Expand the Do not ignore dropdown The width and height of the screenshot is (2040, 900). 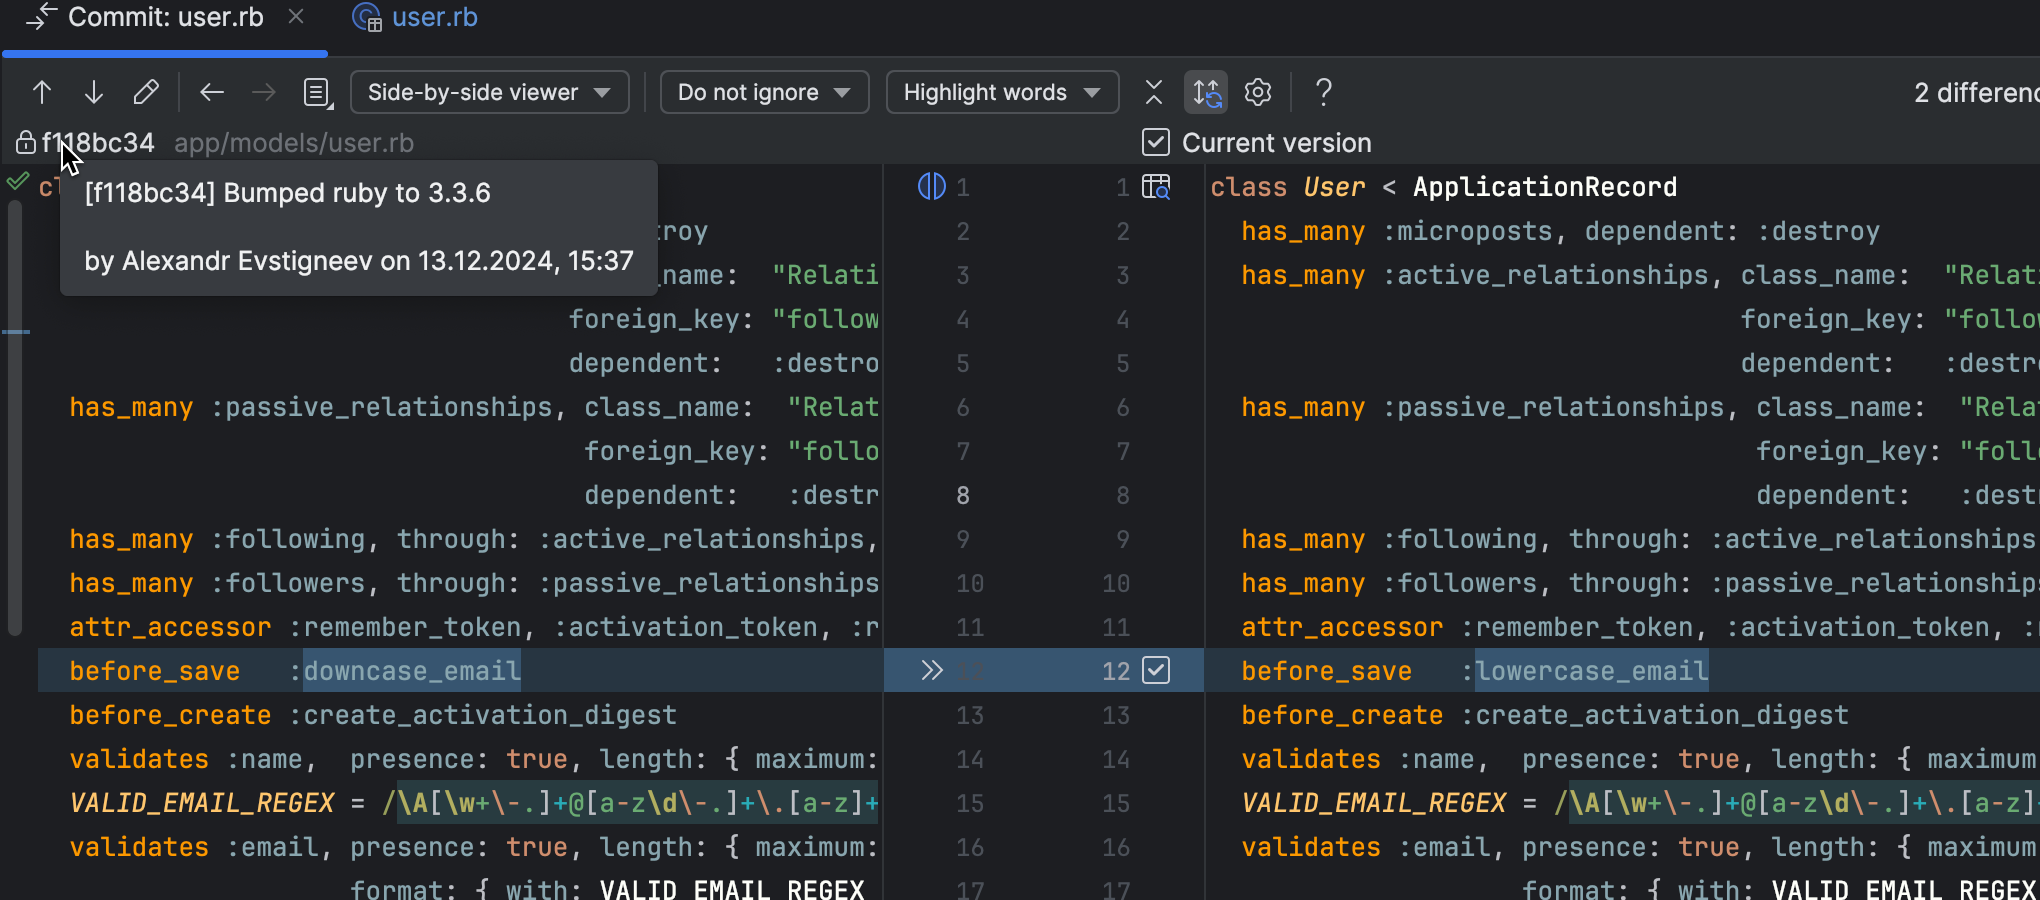tap(764, 93)
